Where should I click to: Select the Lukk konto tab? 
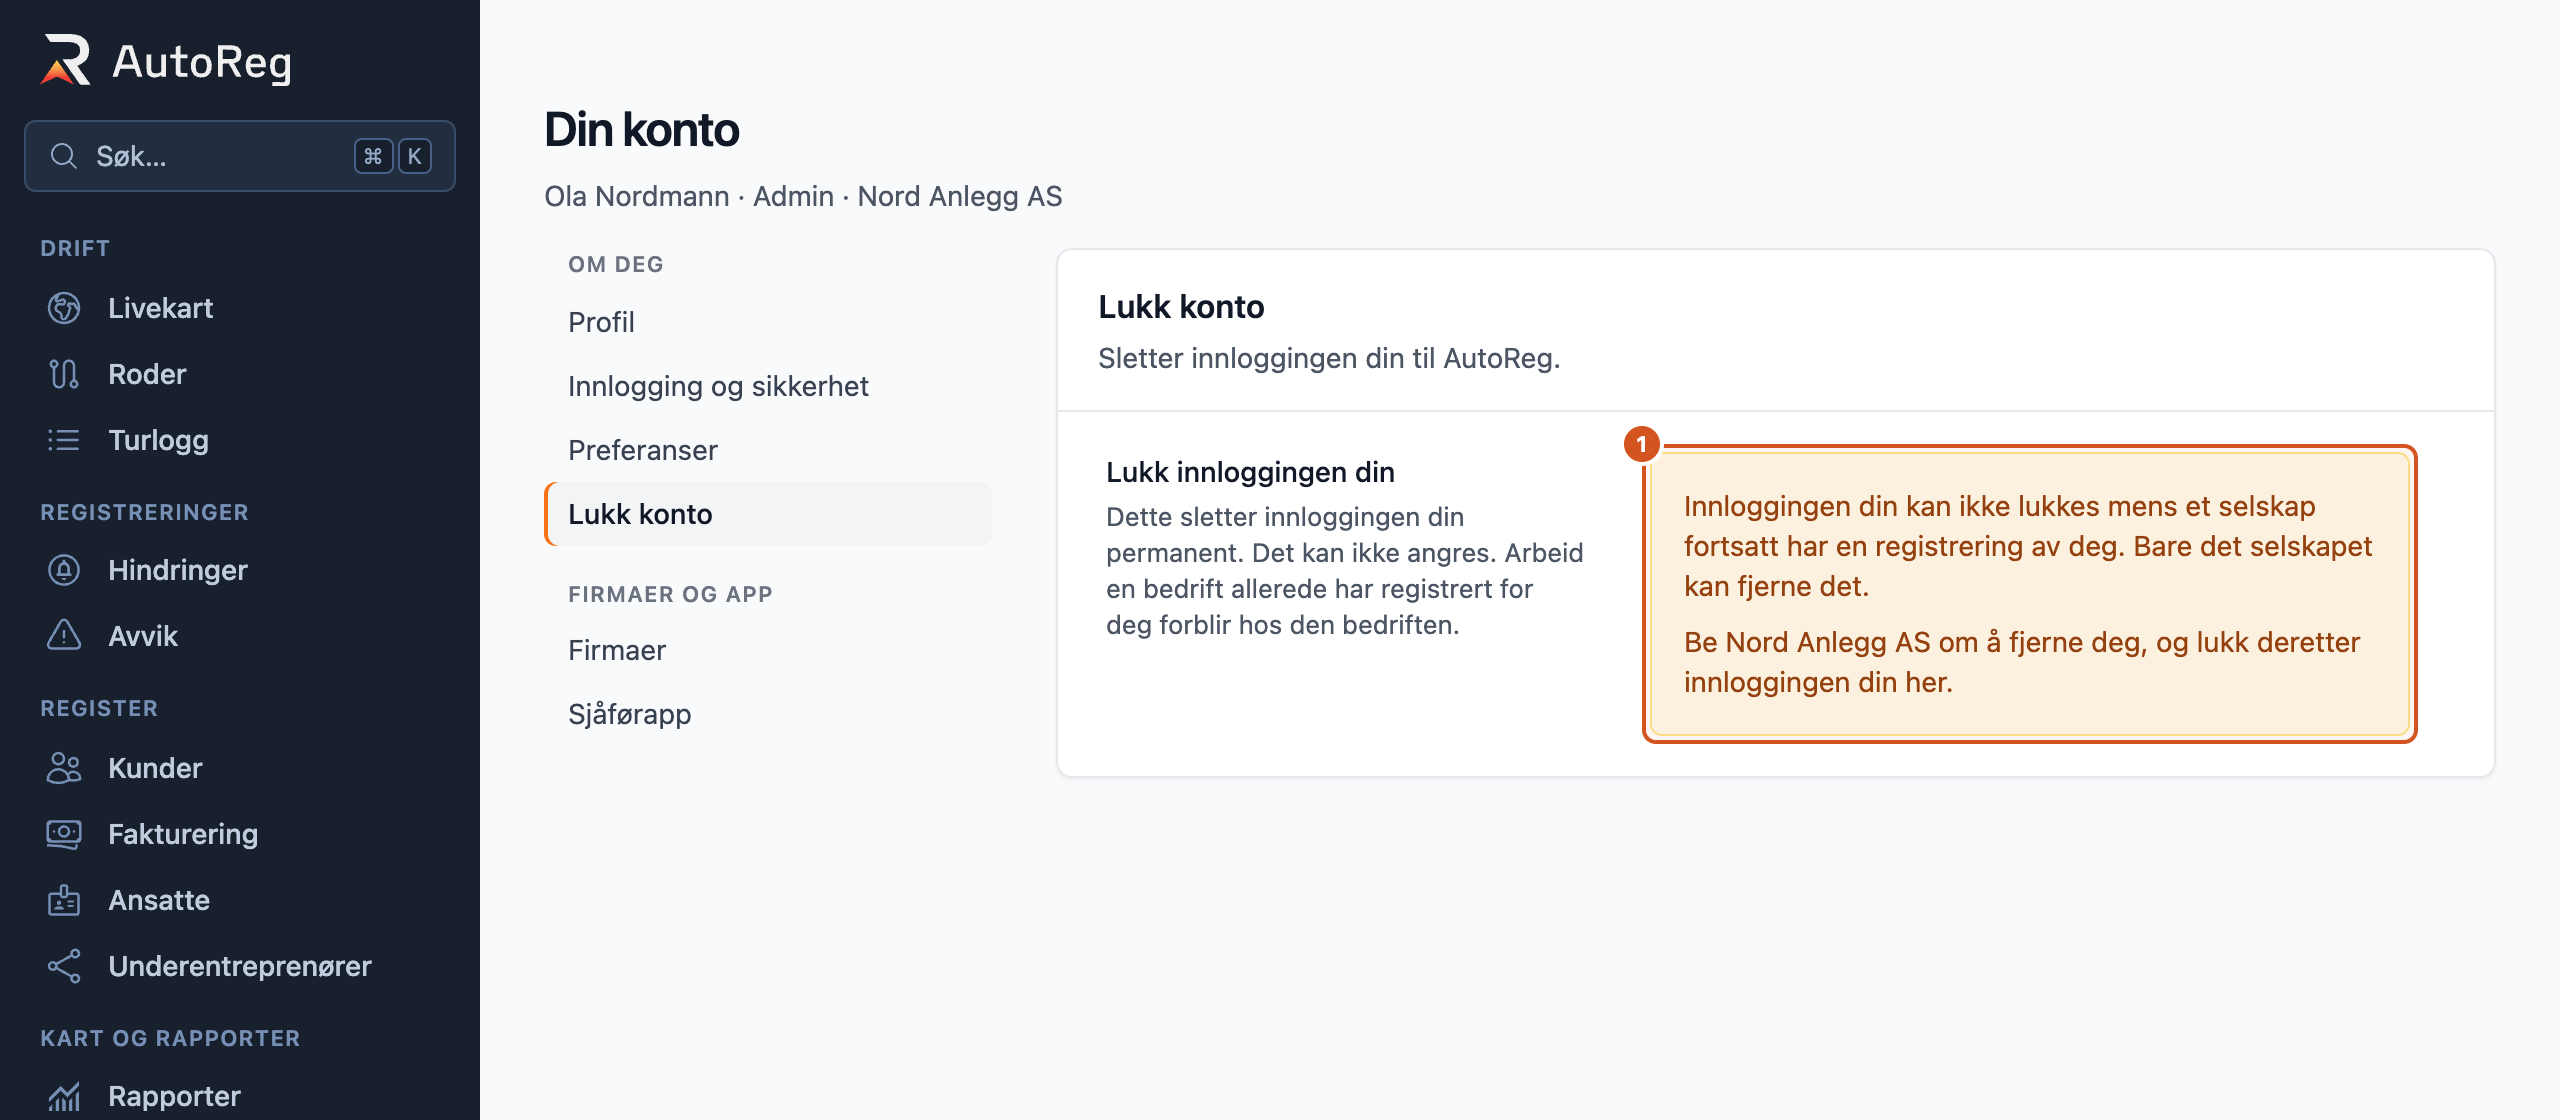click(768, 514)
